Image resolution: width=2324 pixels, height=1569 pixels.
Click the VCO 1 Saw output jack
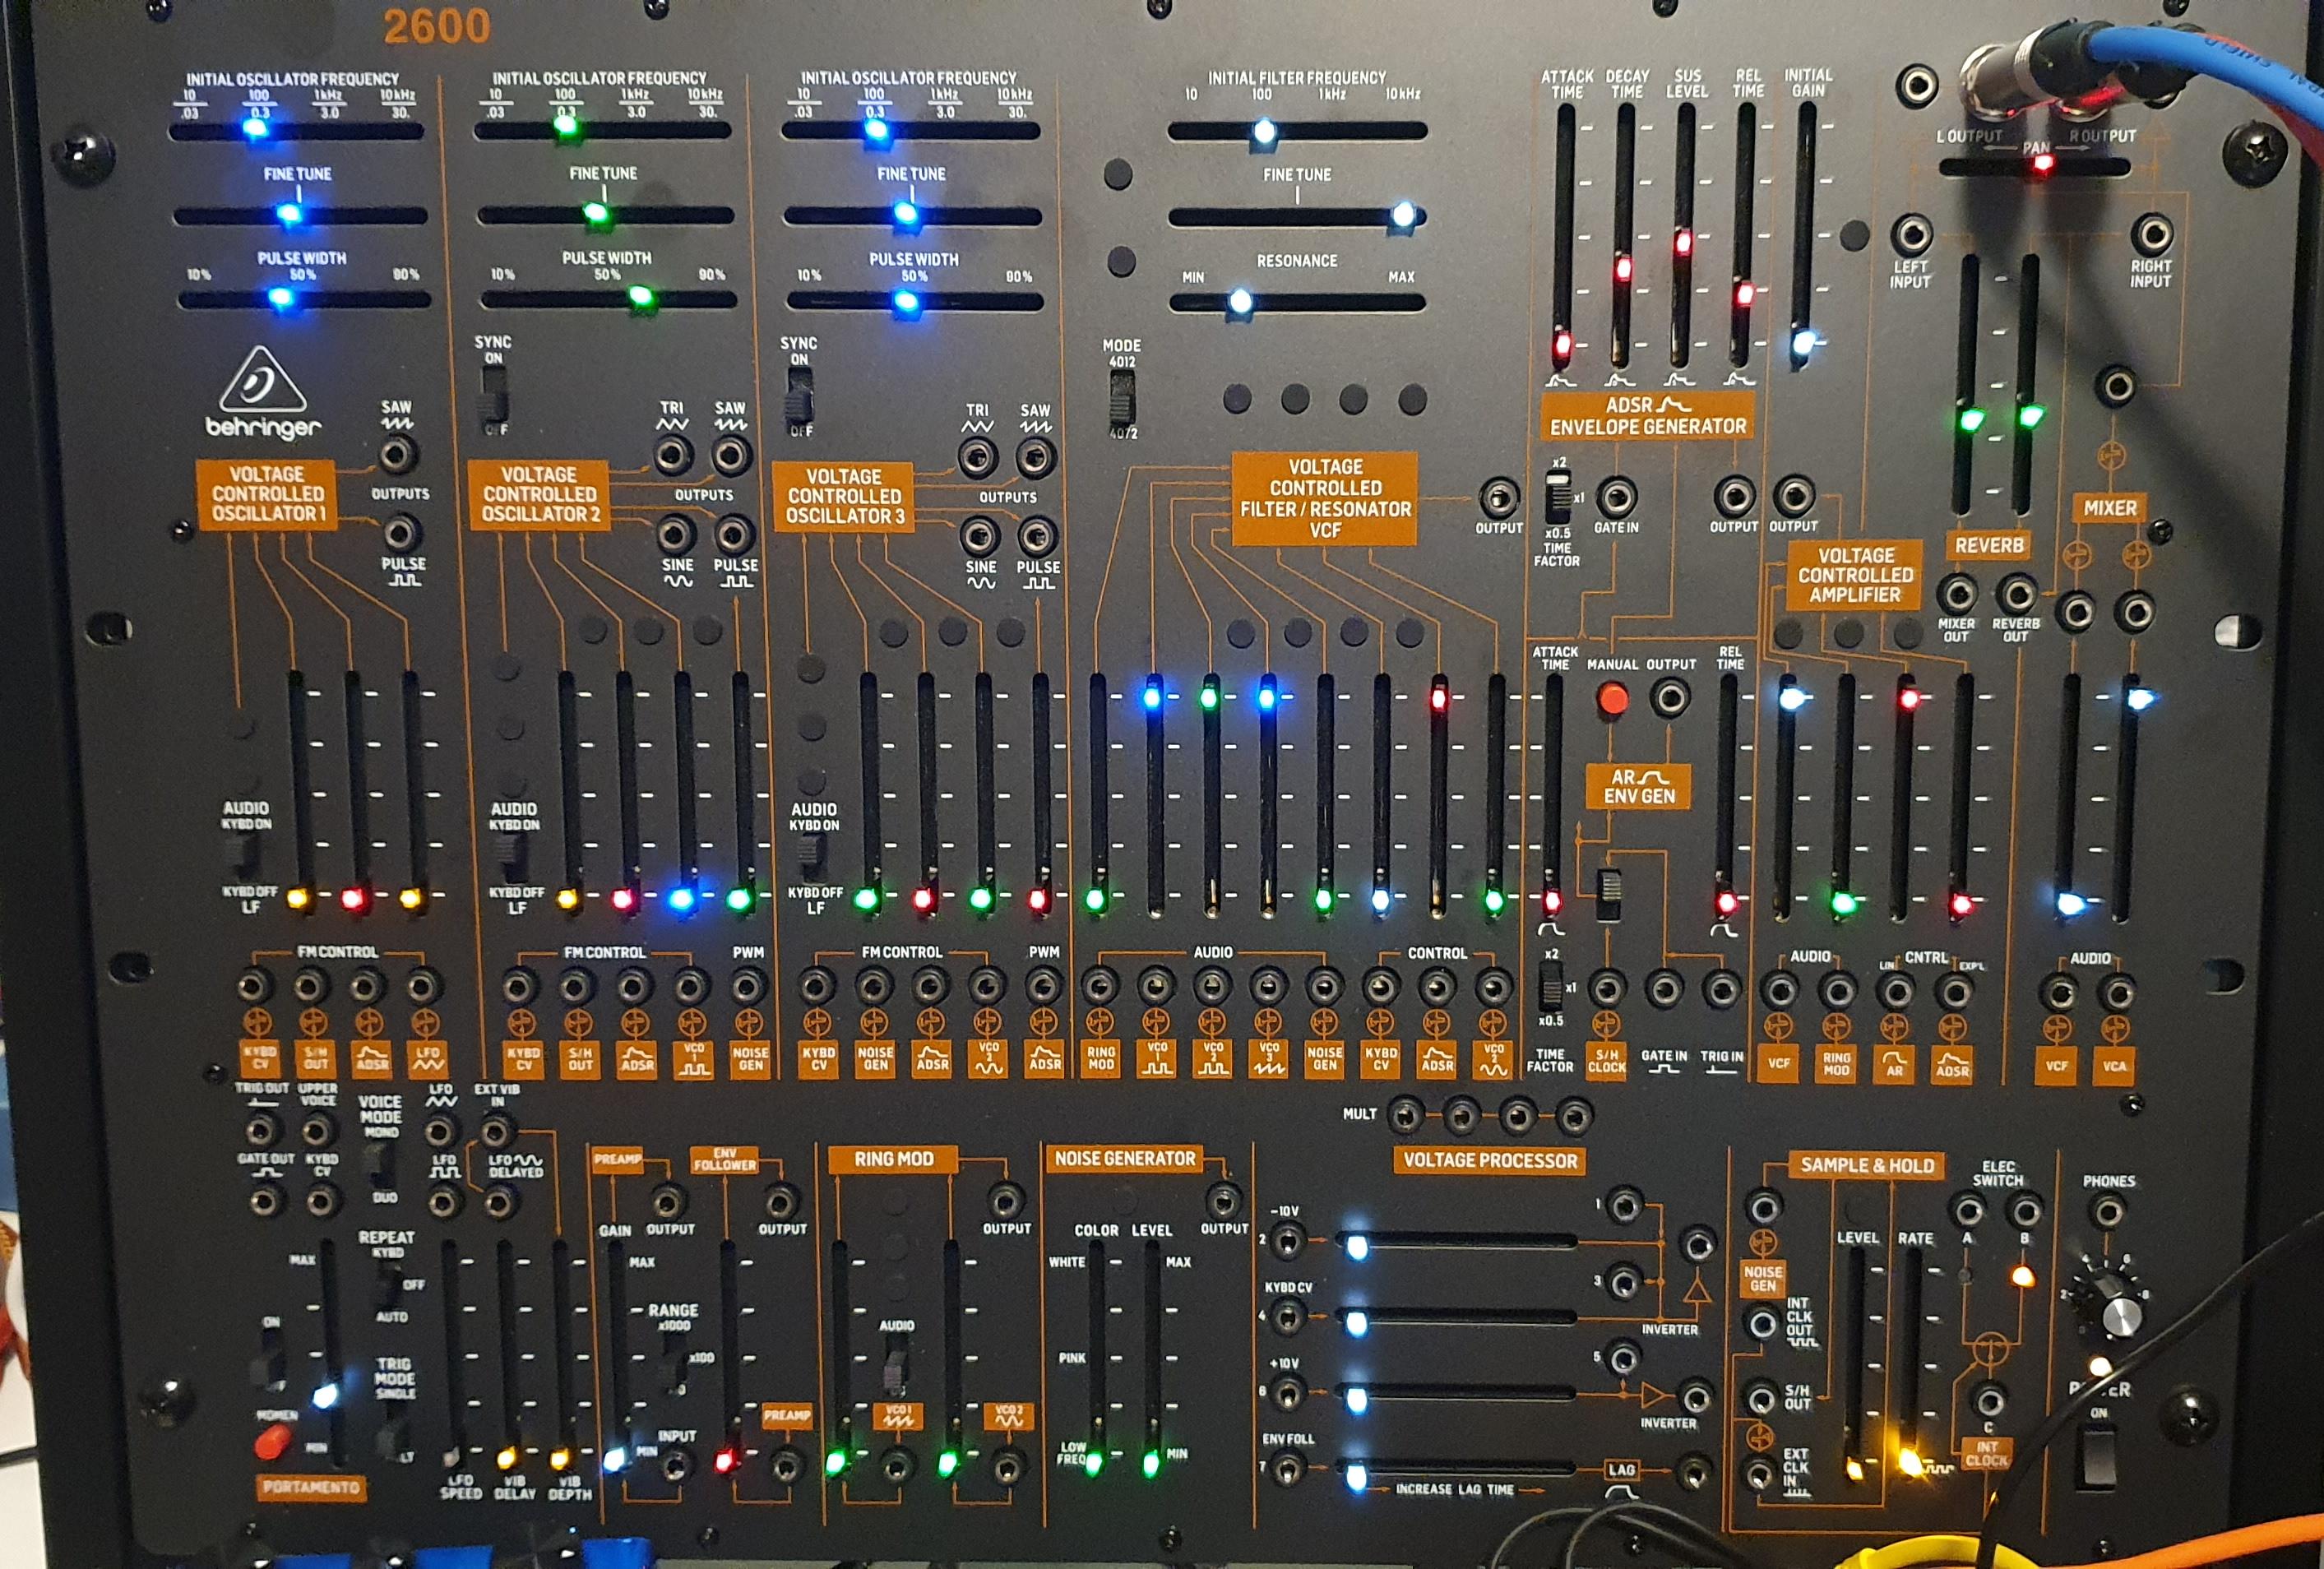tap(398, 454)
